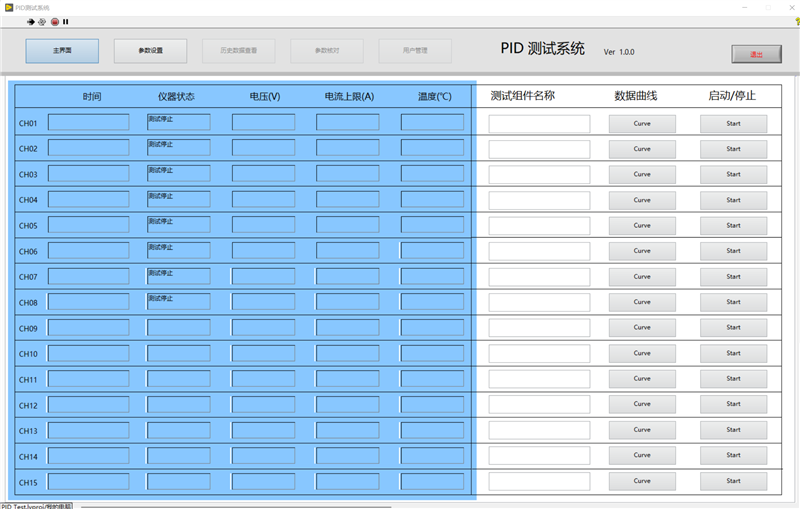
Task: Click Start button on CH12 row
Action: pos(733,404)
